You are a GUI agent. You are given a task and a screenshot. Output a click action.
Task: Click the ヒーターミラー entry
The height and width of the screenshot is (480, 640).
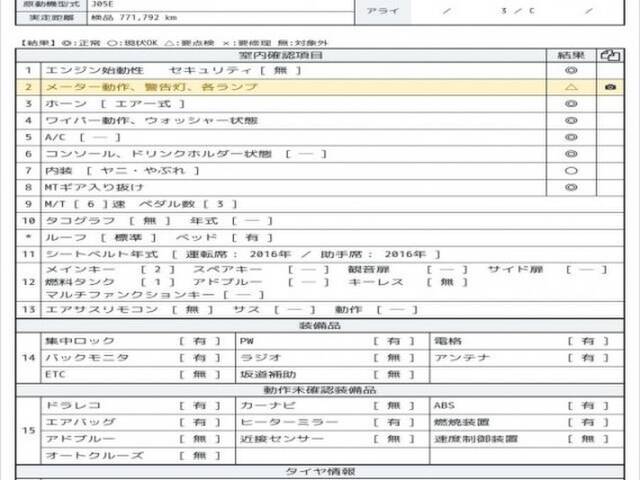pos(333,422)
